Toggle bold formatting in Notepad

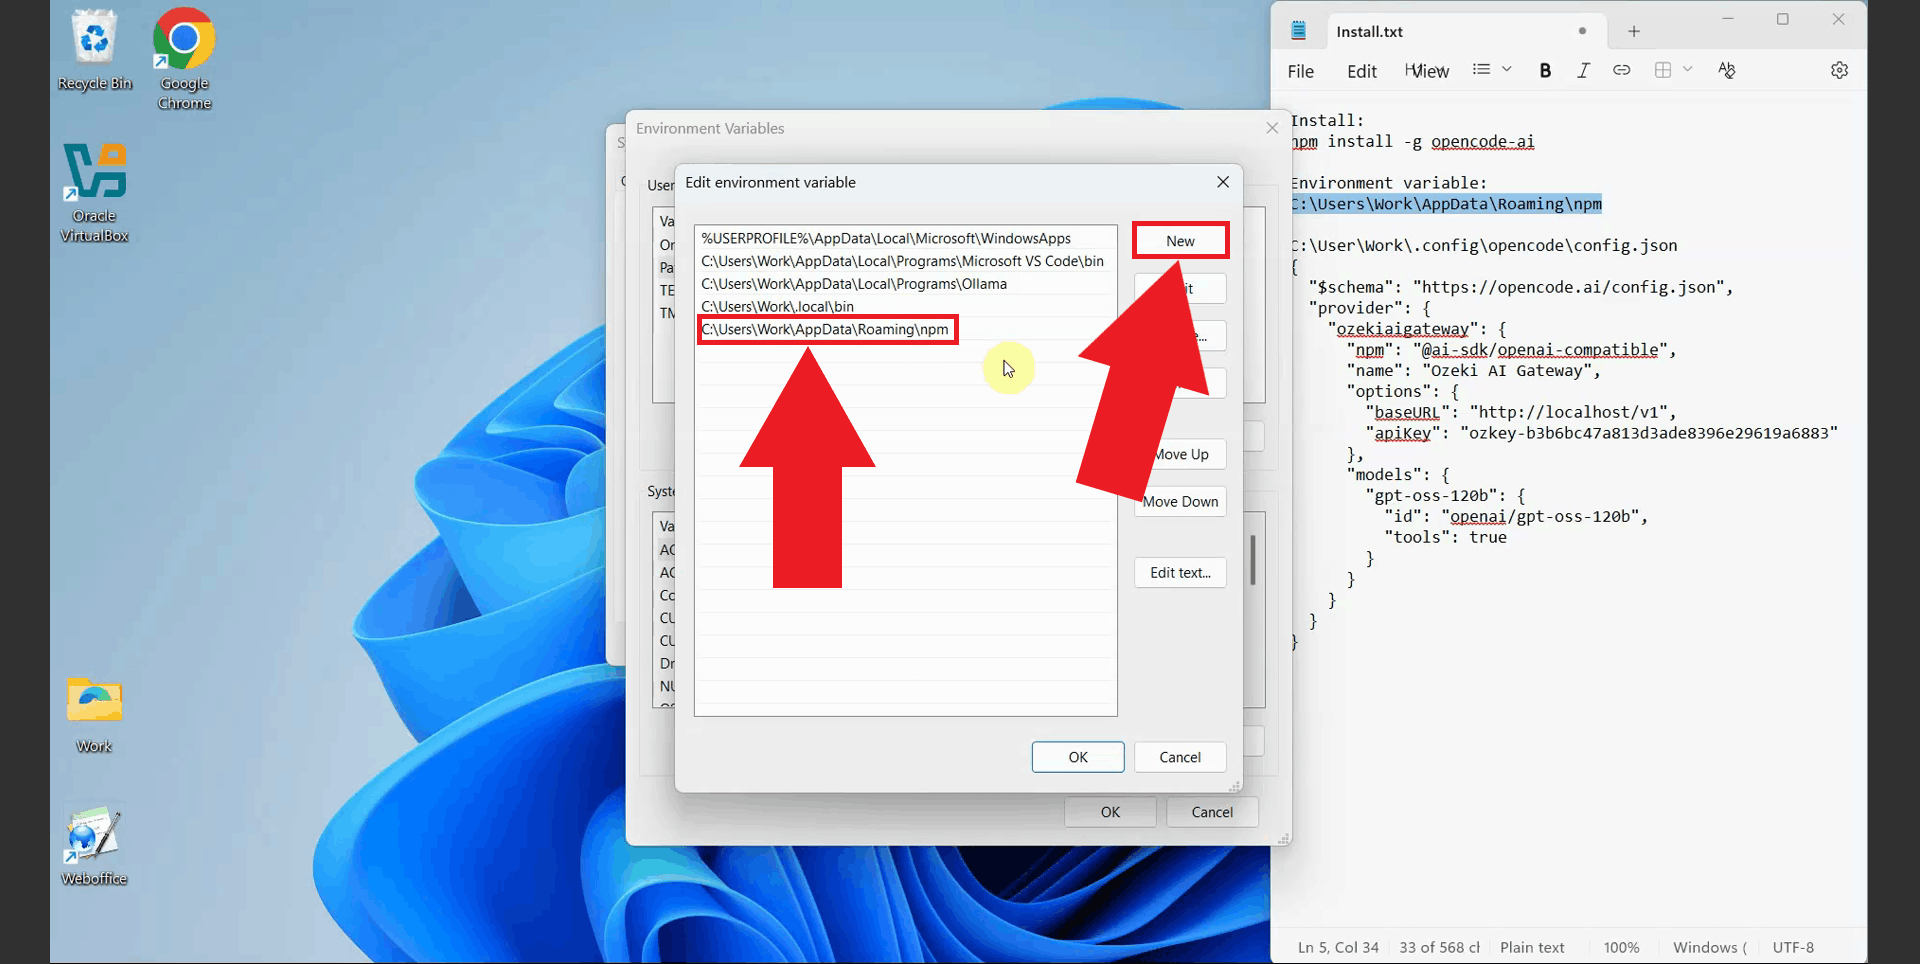1545,70
